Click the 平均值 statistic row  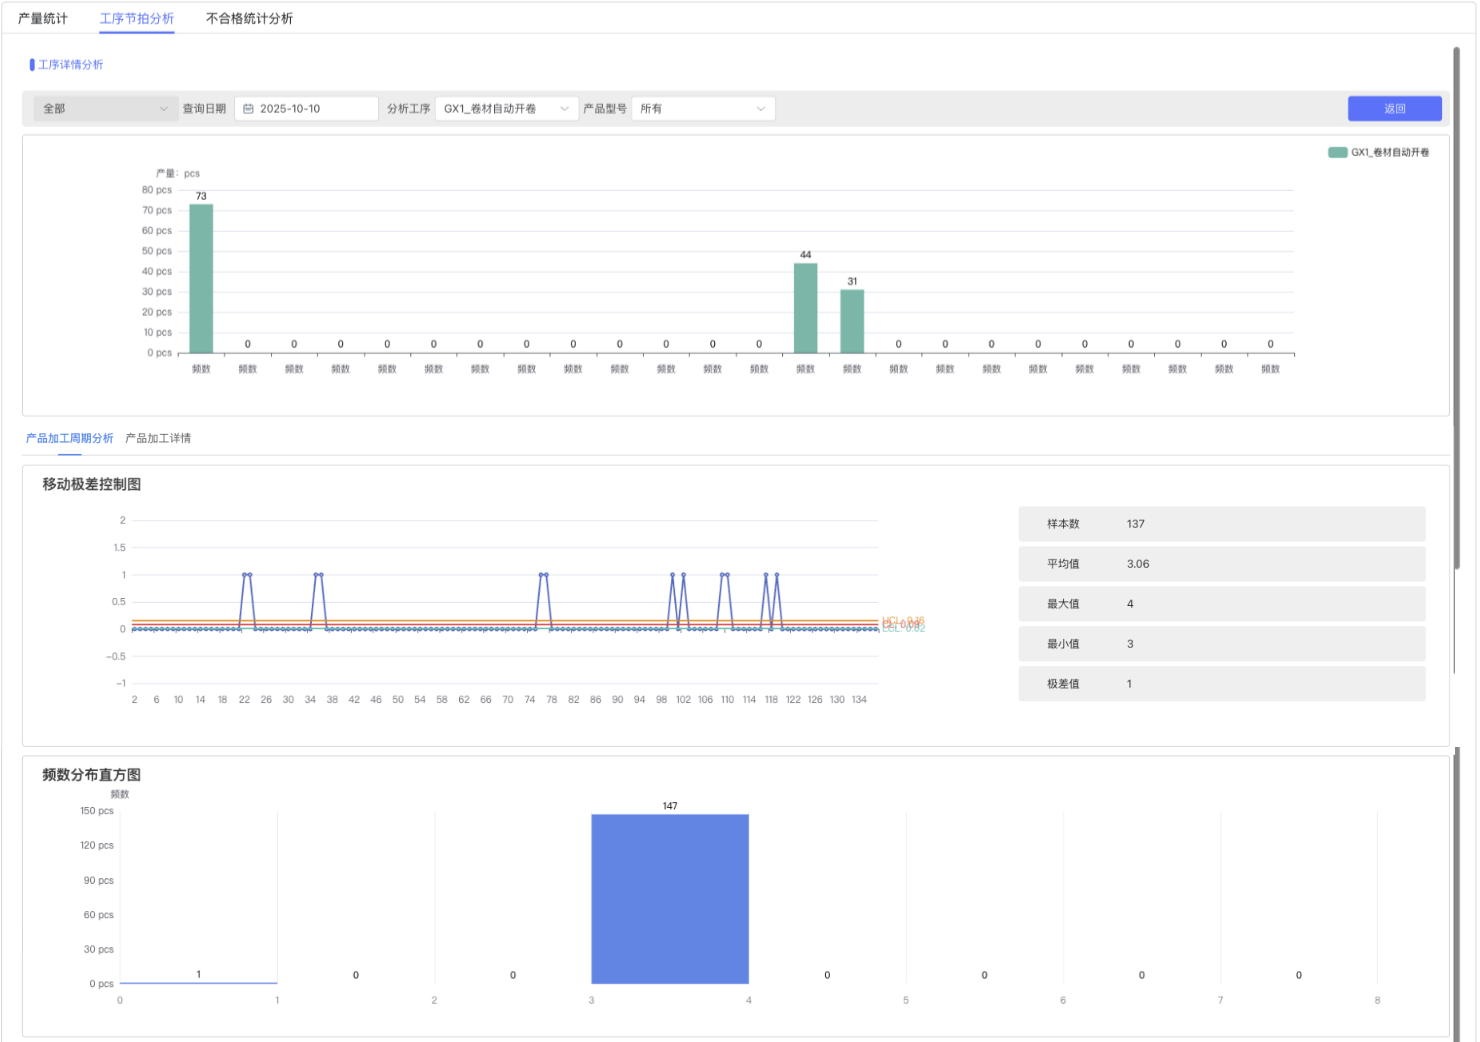point(1221,564)
